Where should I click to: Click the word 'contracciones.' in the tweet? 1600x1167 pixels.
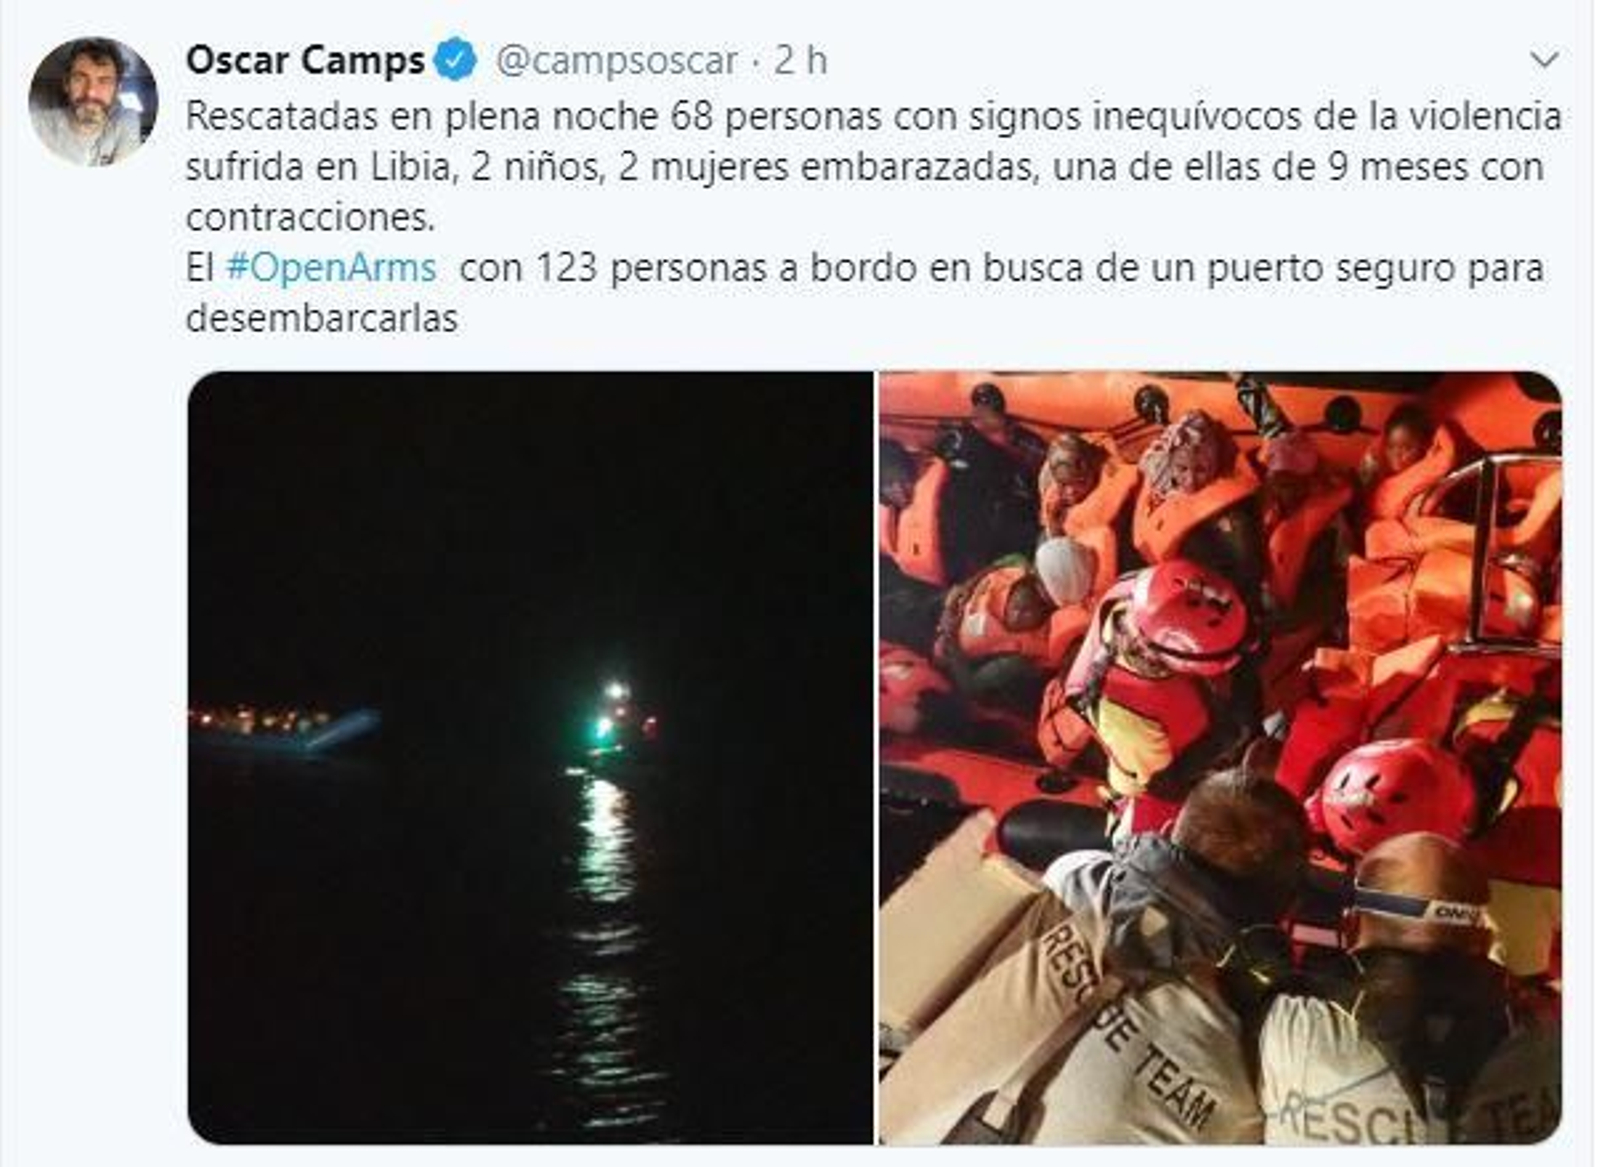311,218
